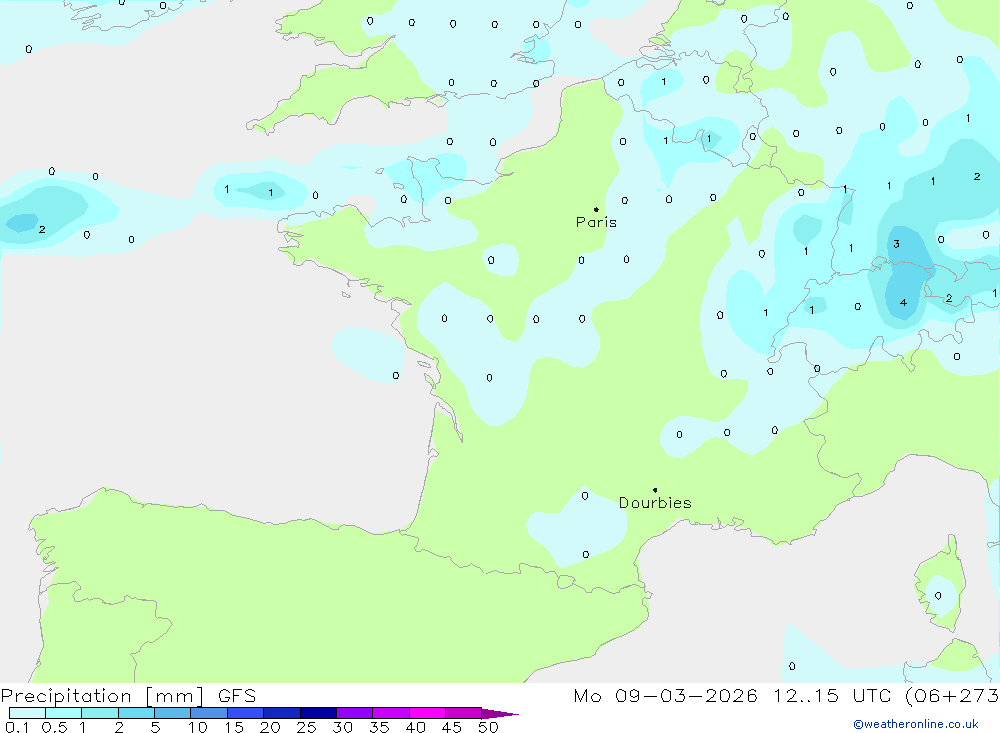Select the Paris location dot marker
Screen dimensions: 1000x733
pyautogui.click(x=596, y=209)
